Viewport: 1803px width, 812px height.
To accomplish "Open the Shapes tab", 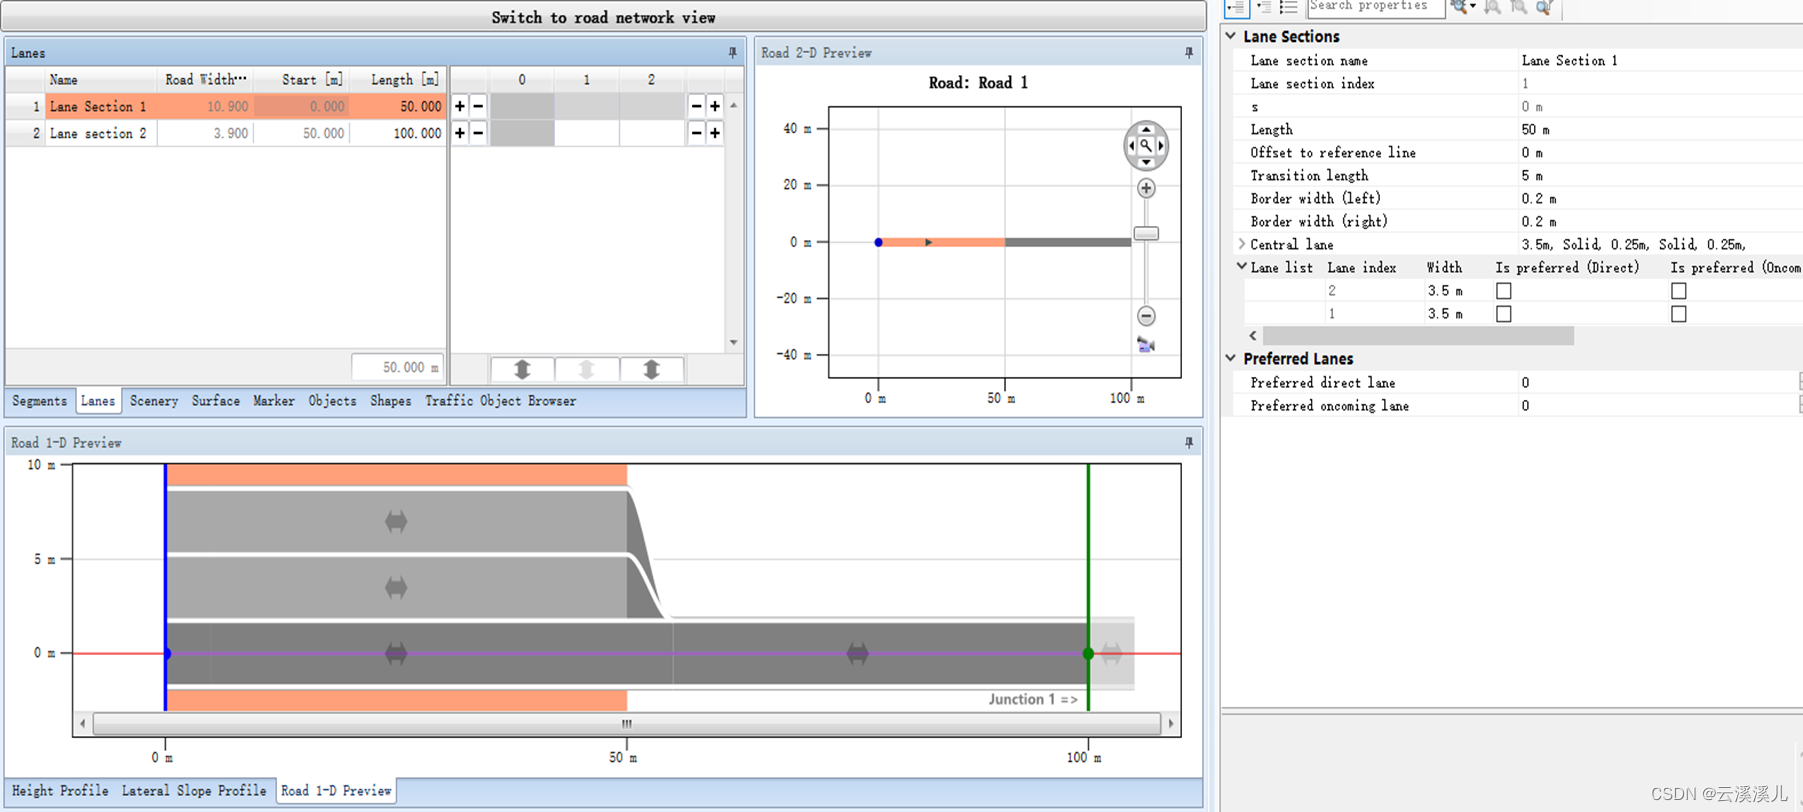I will click(390, 401).
